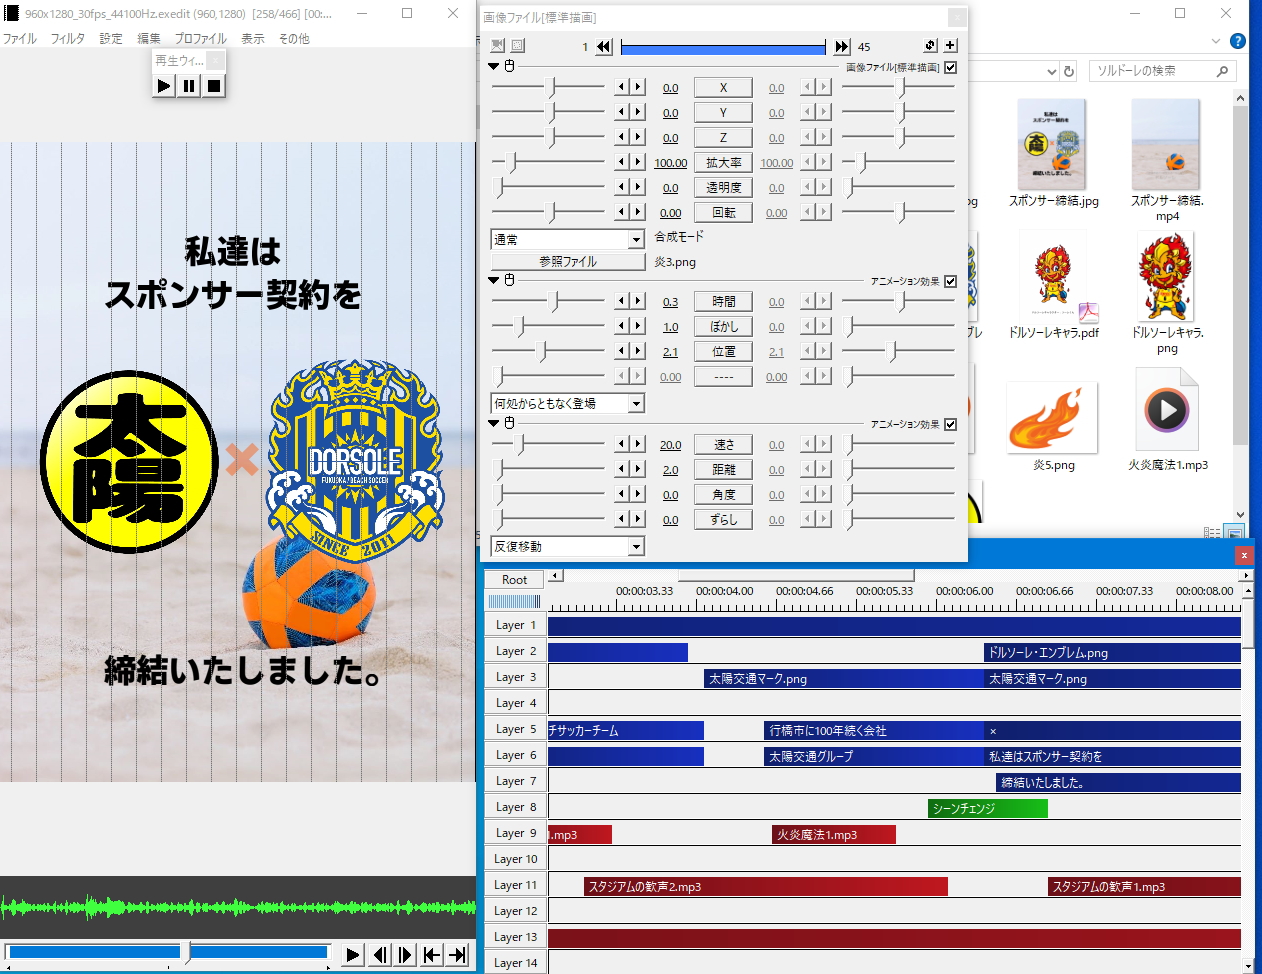This screenshot has height=974, width=1262.
Task: Click the 透明度 left slider handle
Action: (x=500, y=187)
